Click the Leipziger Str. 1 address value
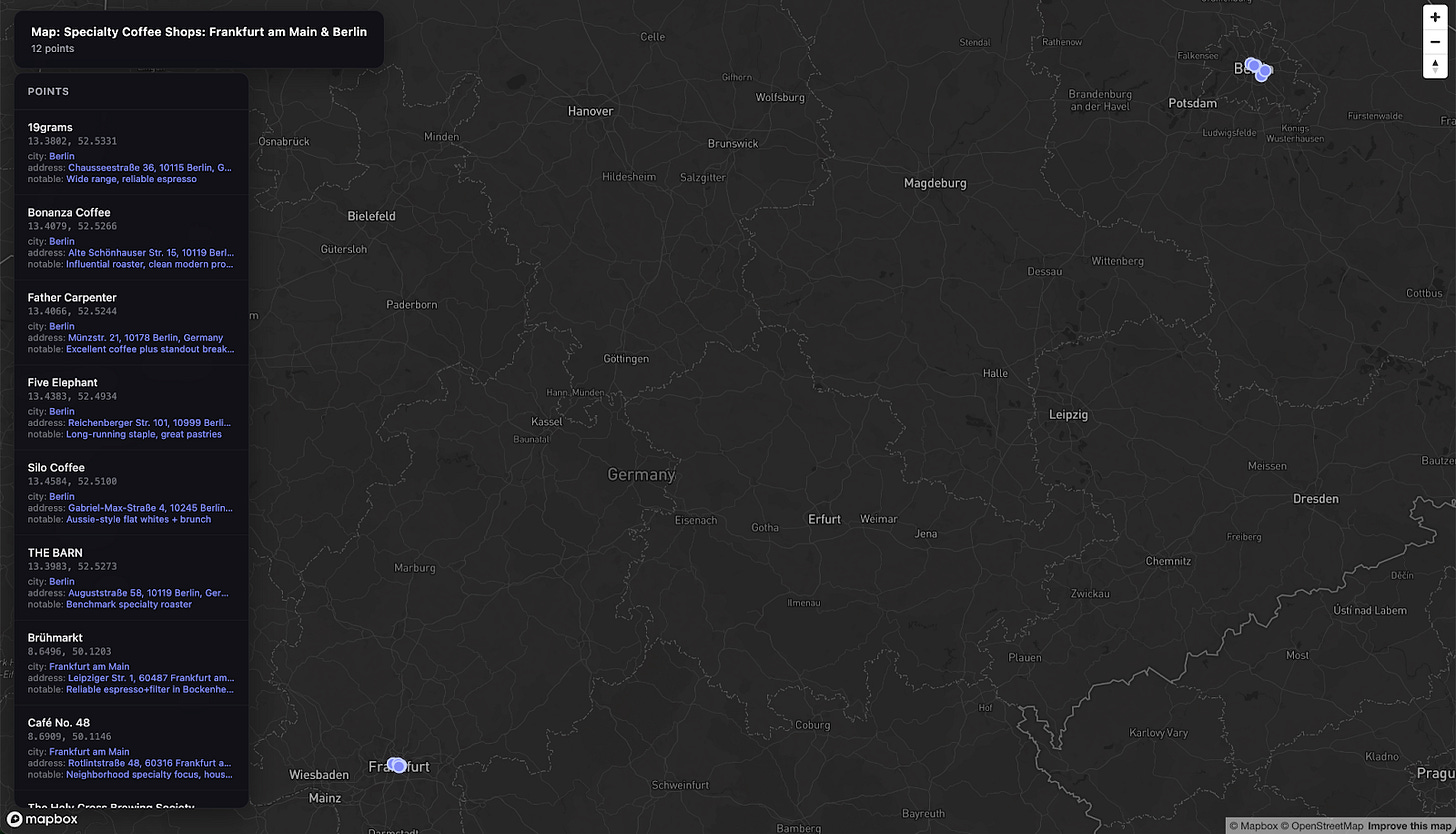 click(151, 678)
